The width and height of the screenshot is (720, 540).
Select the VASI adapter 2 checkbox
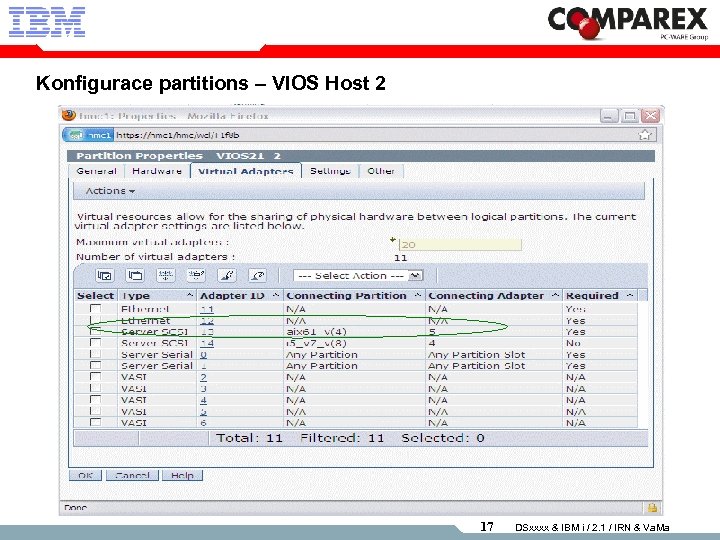96,377
